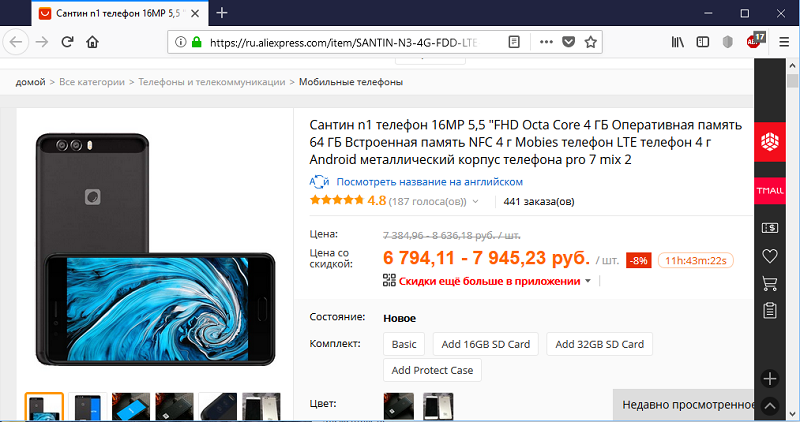Image resolution: width=800 pixels, height=422 pixels.
Task: Click the browser forward arrow
Action: pyautogui.click(x=42, y=42)
